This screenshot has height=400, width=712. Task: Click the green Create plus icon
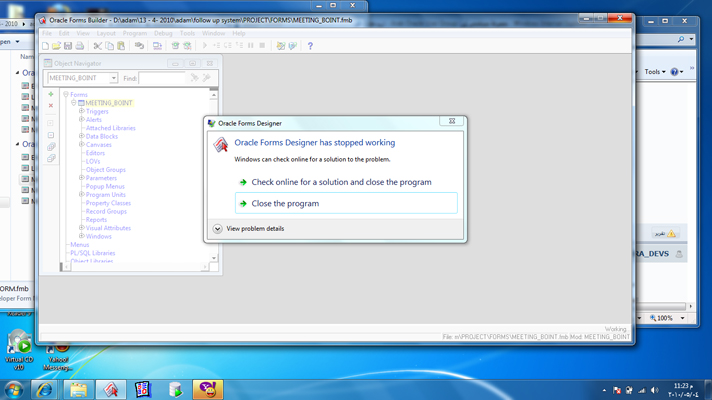pyautogui.click(x=51, y=95)
